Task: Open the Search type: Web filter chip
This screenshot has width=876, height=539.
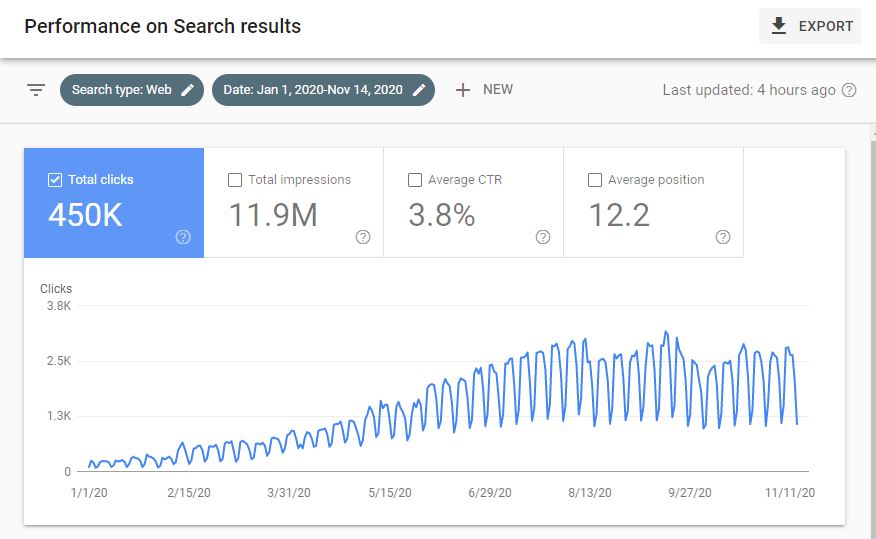Action: [132, 90]
